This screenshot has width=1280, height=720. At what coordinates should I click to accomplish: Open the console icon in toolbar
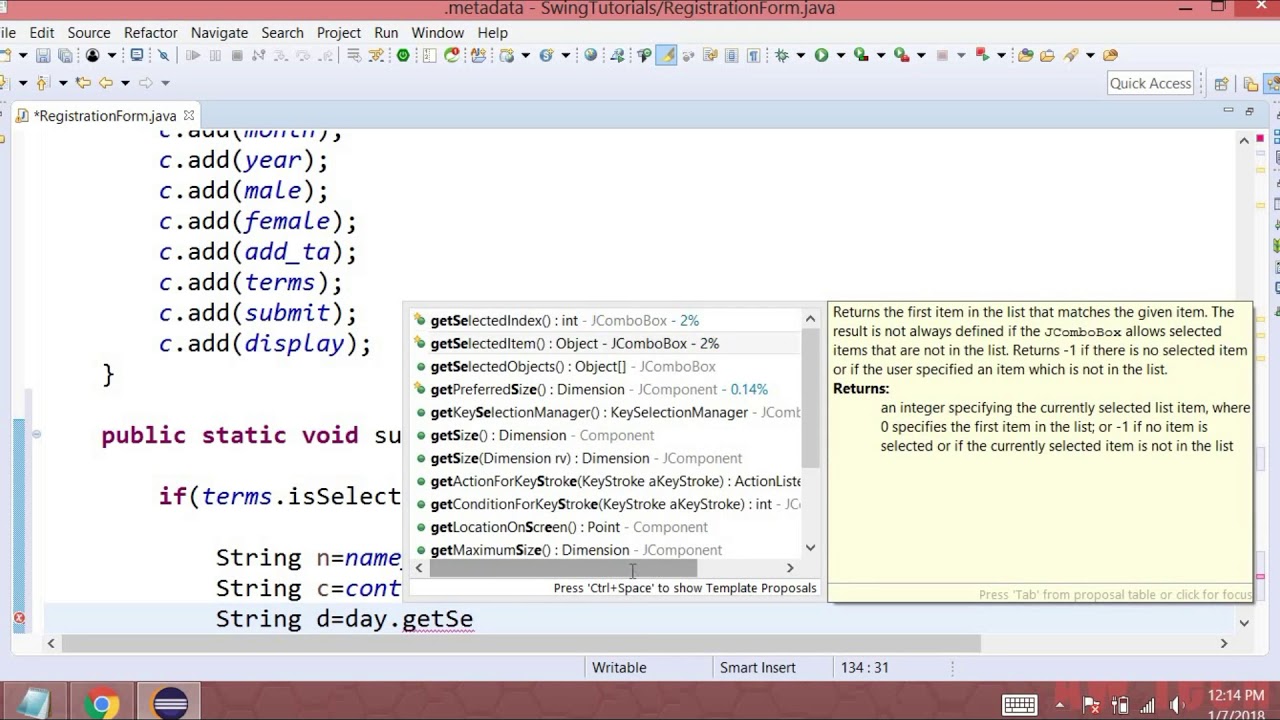click(136, 55)
